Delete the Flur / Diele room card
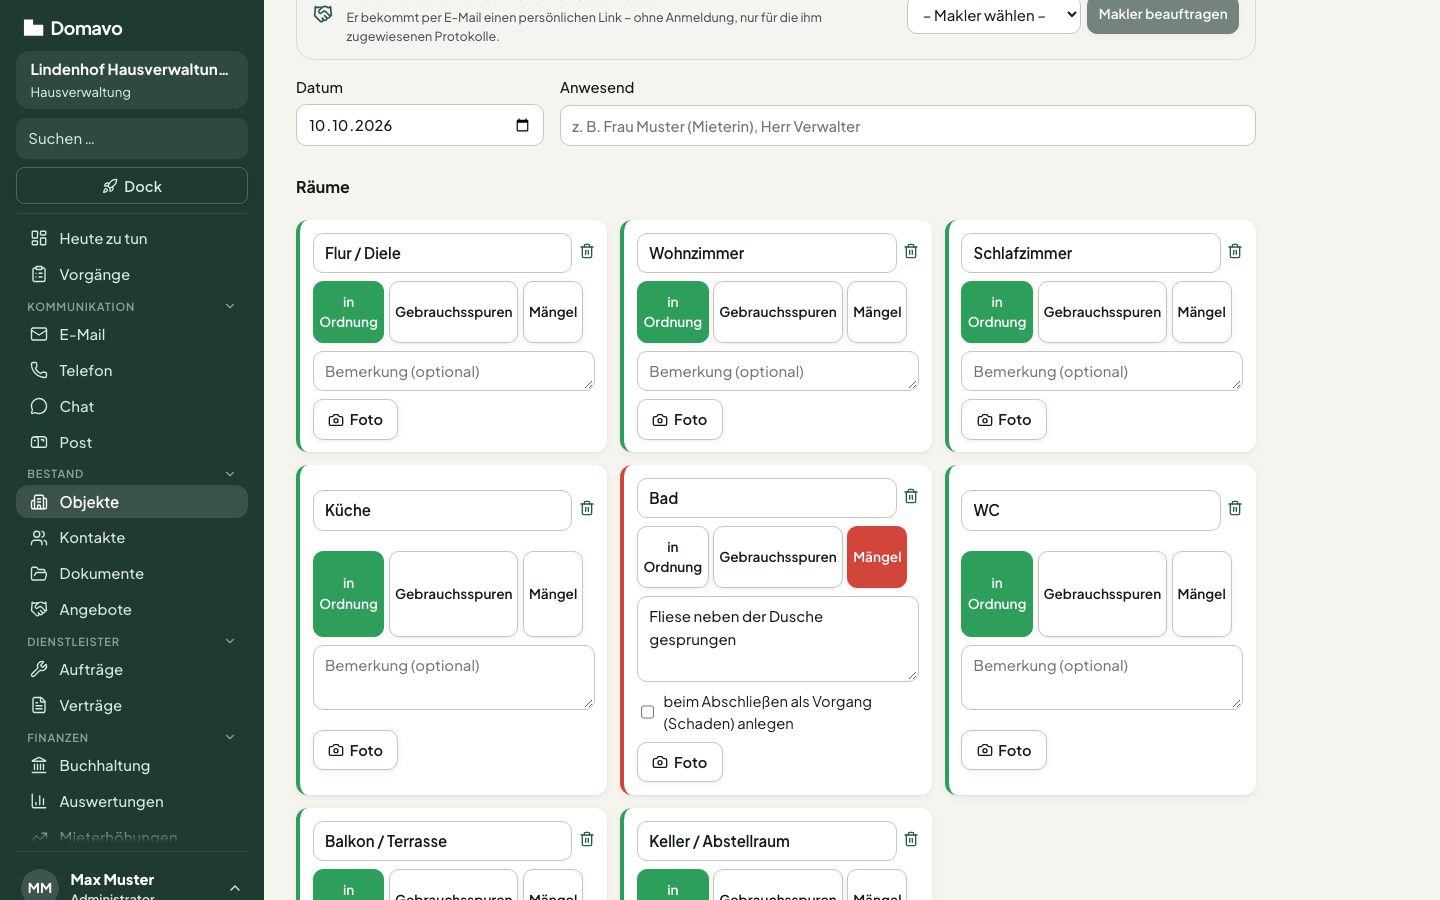1440x900 pixels. [x=587, y=252]
